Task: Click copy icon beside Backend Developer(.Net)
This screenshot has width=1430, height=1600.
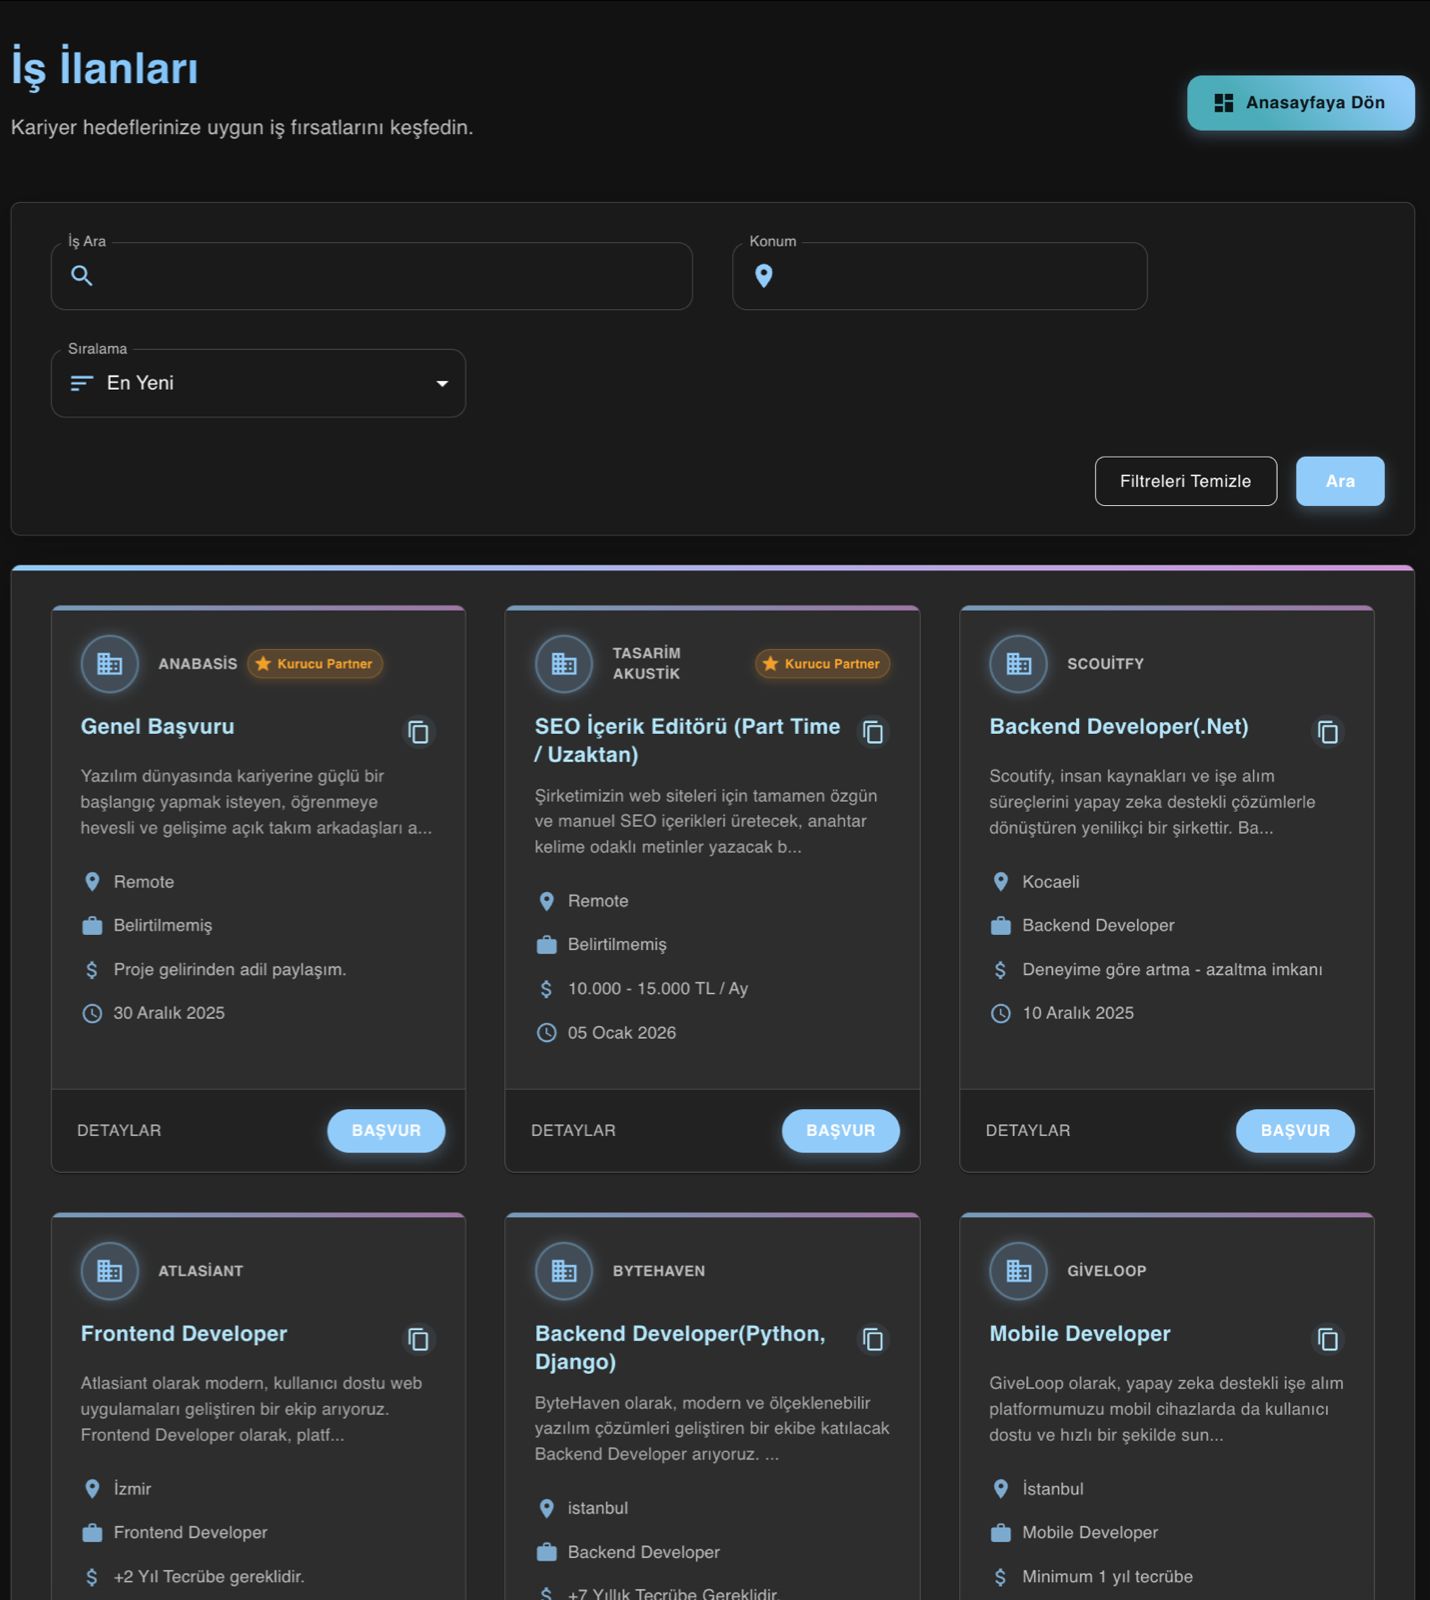Action: point(1327,732)
